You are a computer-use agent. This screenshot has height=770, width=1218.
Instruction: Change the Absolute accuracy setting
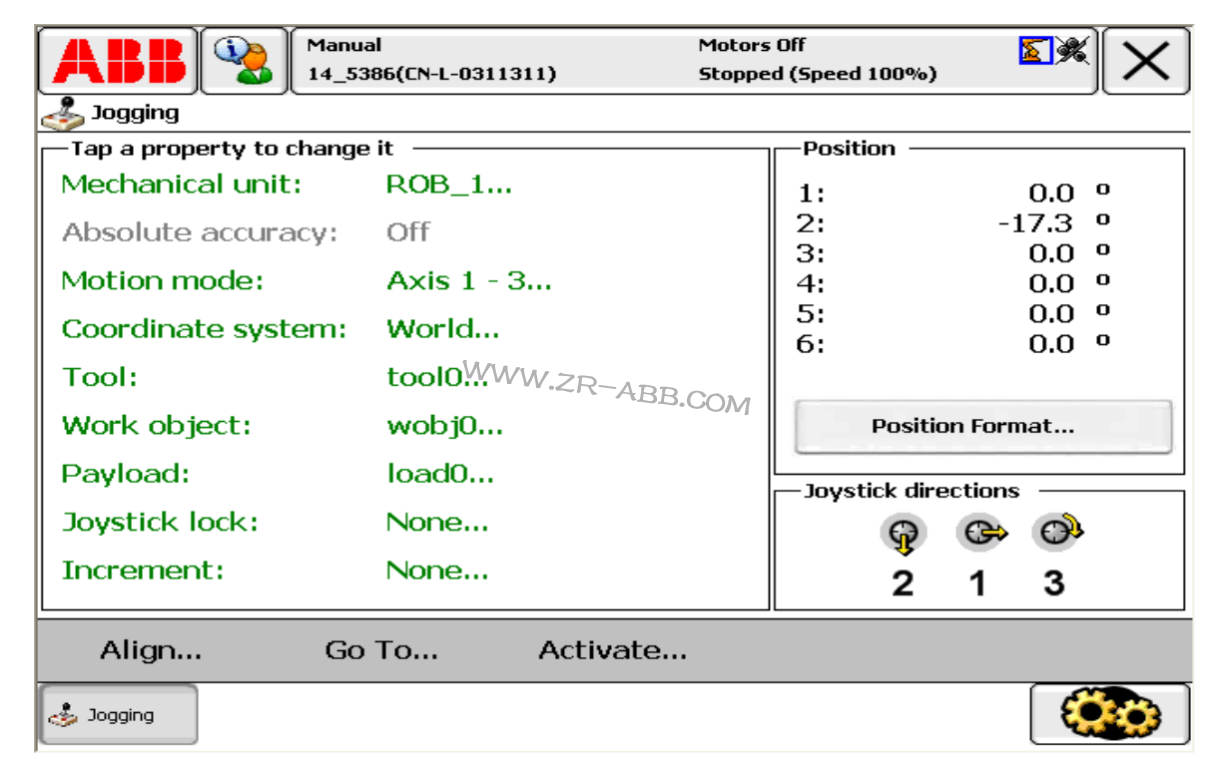[x=409, y=232]
